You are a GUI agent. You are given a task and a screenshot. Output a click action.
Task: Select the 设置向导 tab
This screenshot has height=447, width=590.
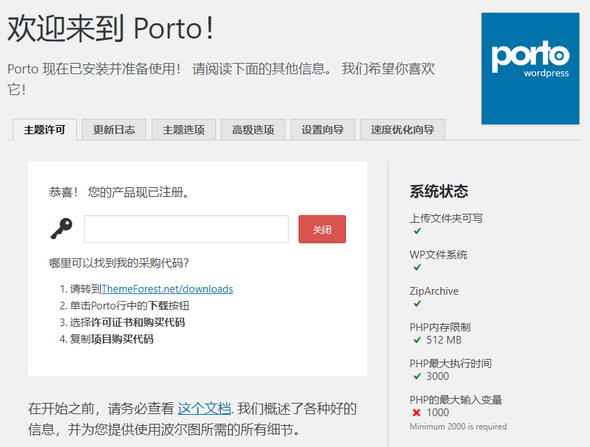pos(322,130)
